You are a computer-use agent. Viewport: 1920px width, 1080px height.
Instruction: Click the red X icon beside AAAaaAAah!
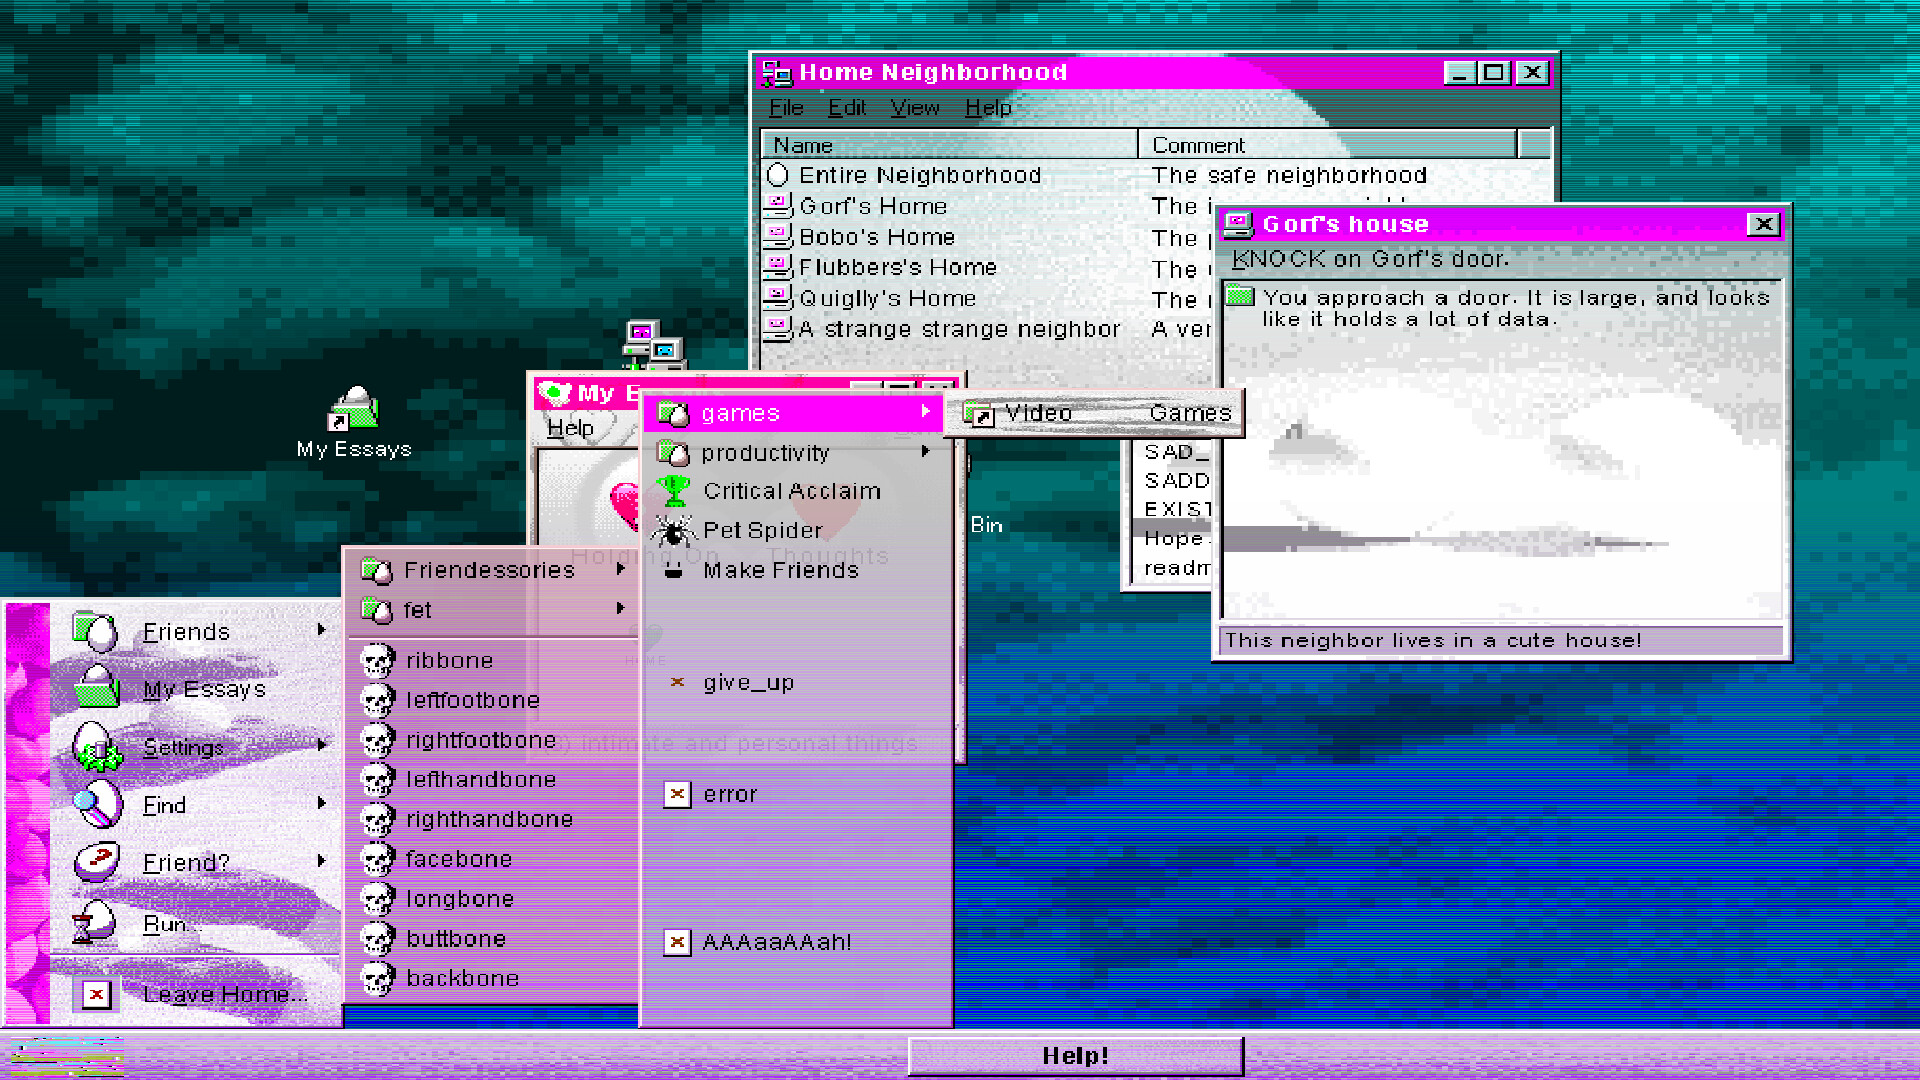tap(677, 942)
